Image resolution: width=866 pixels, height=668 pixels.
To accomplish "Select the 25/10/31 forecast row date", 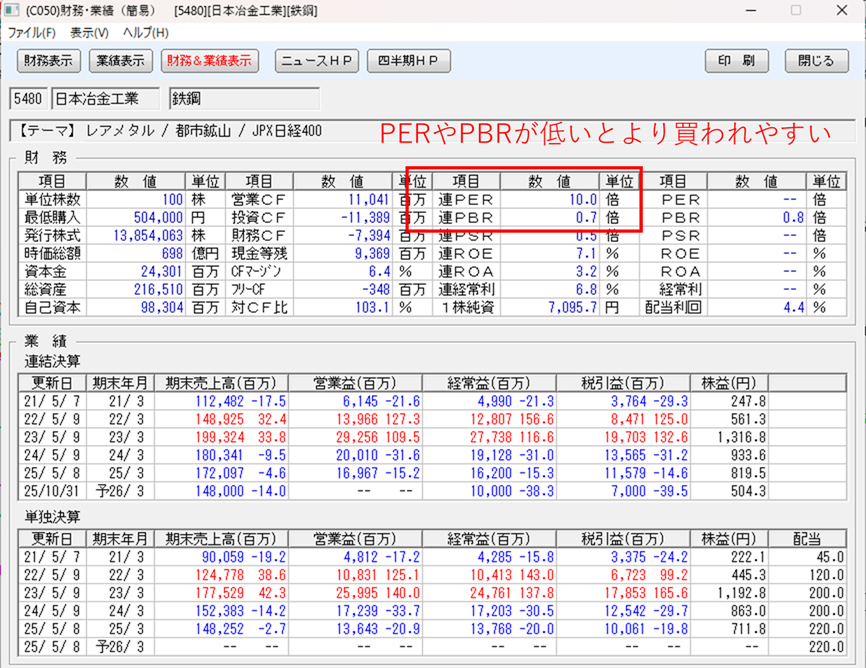I will point(47,491).
